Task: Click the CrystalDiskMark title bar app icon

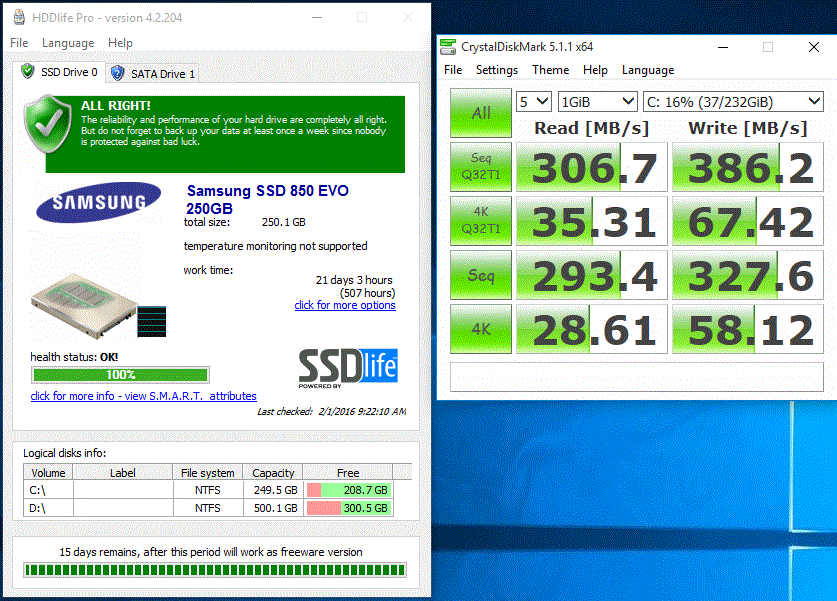Action: point(448,46)
